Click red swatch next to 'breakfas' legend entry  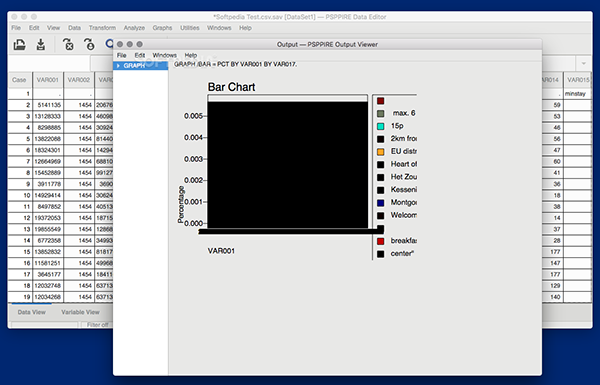[x=380, y=241]
